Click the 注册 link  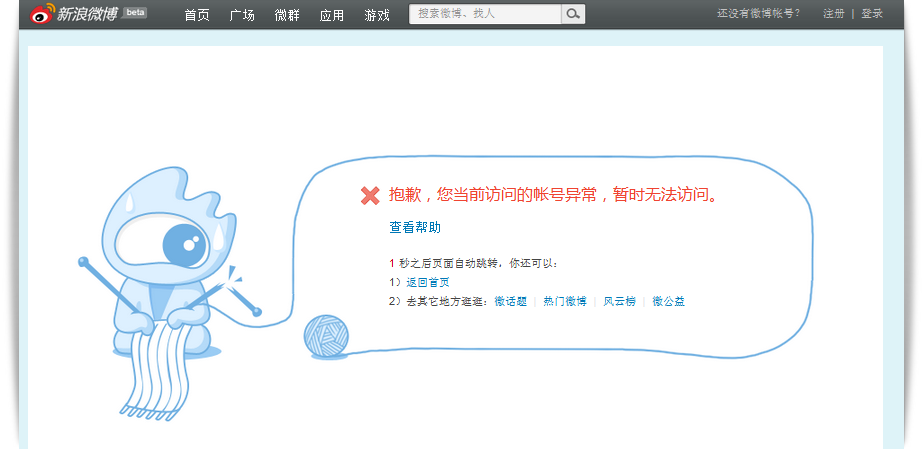pos(834,14)
